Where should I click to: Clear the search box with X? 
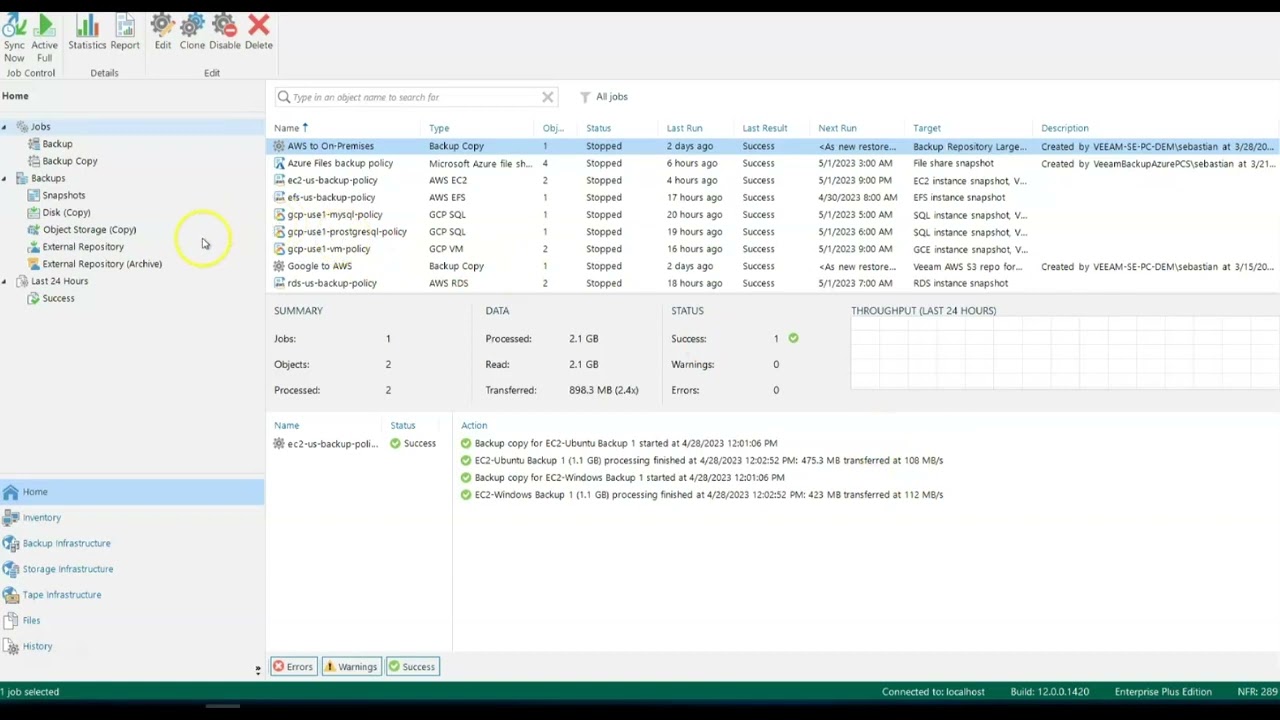point(548,97)
